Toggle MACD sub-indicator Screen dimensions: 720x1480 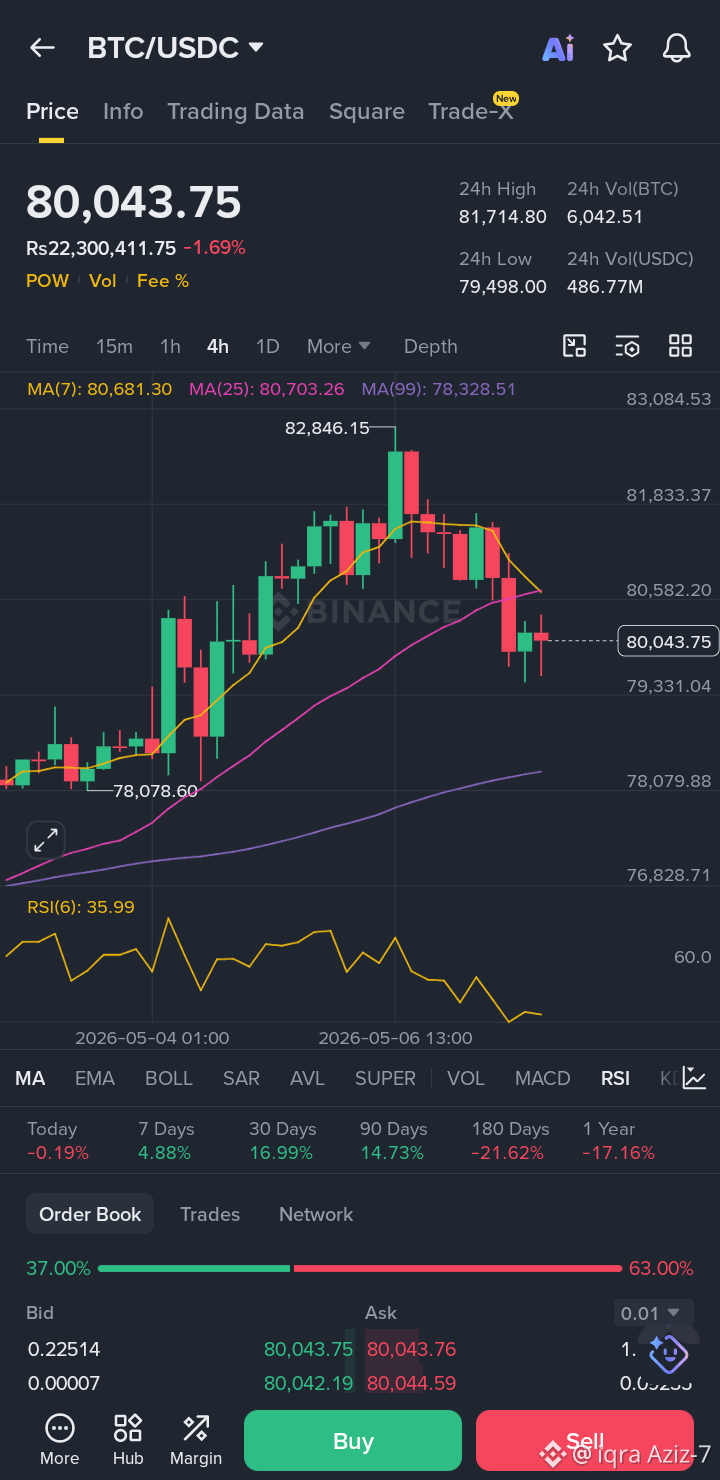click(543, 1078)
